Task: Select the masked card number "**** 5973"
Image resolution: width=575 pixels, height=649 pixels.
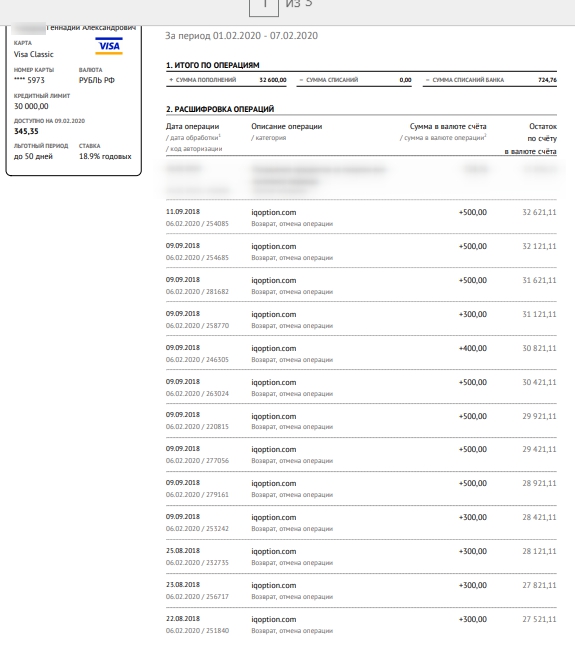Action: 29,80
